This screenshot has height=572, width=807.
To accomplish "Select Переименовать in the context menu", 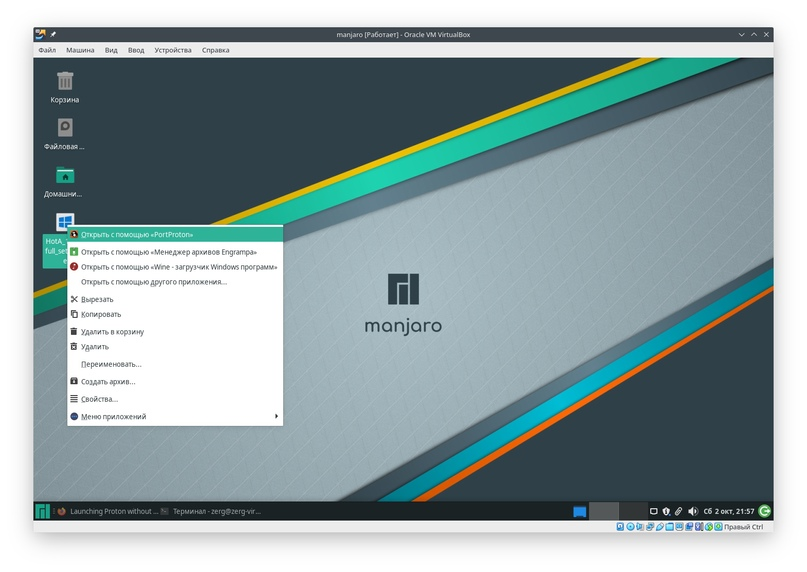I will coord(175,364).
